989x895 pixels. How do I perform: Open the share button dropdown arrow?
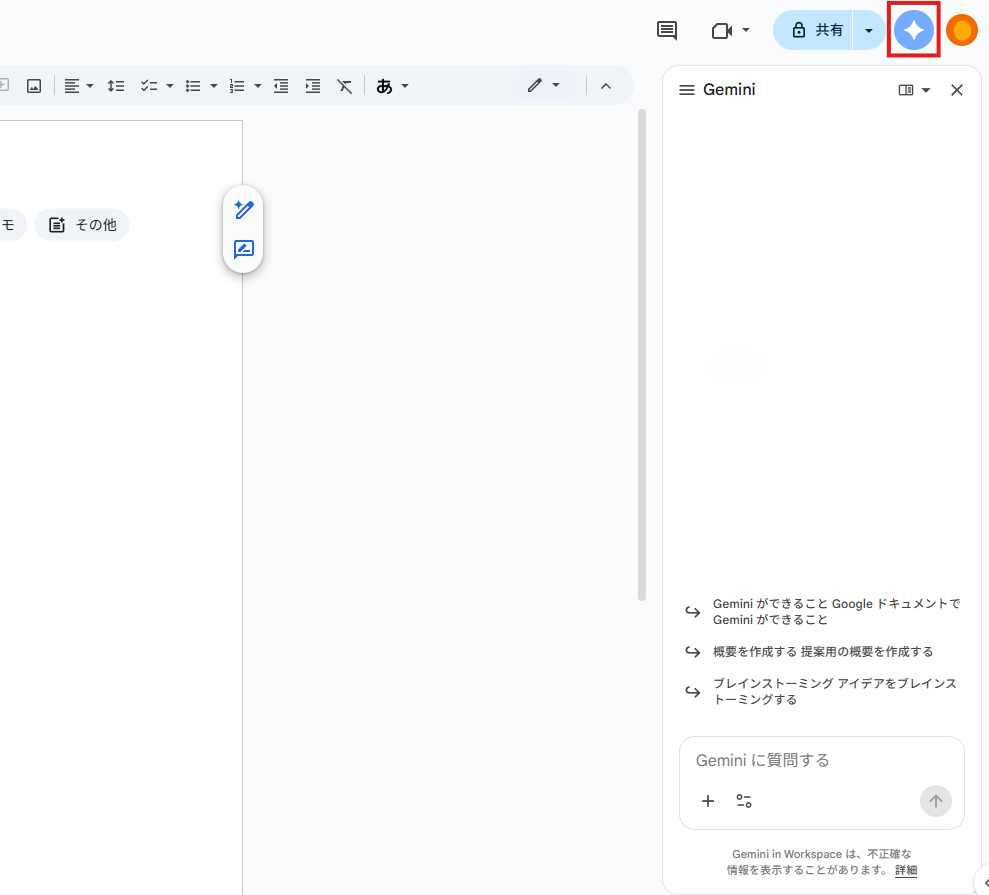[x=868, y=30]
